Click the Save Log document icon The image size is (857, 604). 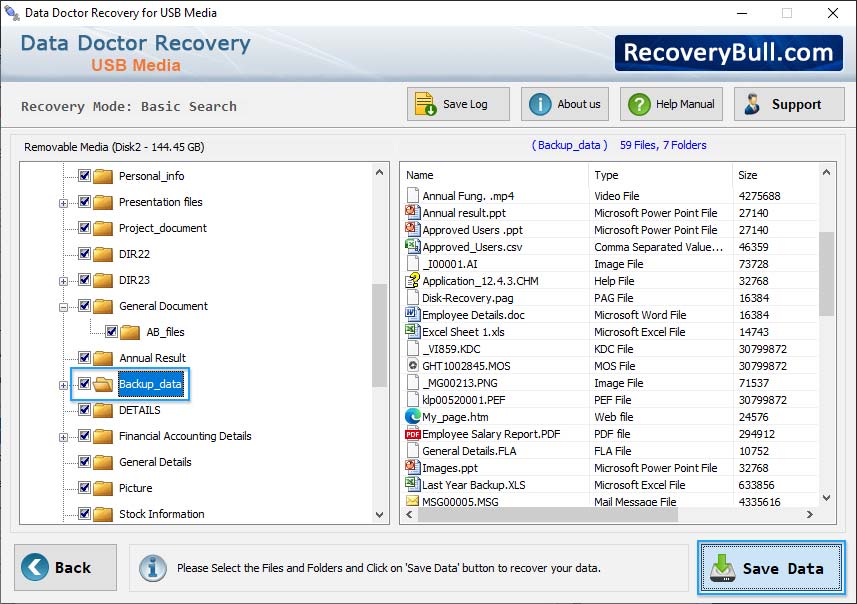pos(425,104)
